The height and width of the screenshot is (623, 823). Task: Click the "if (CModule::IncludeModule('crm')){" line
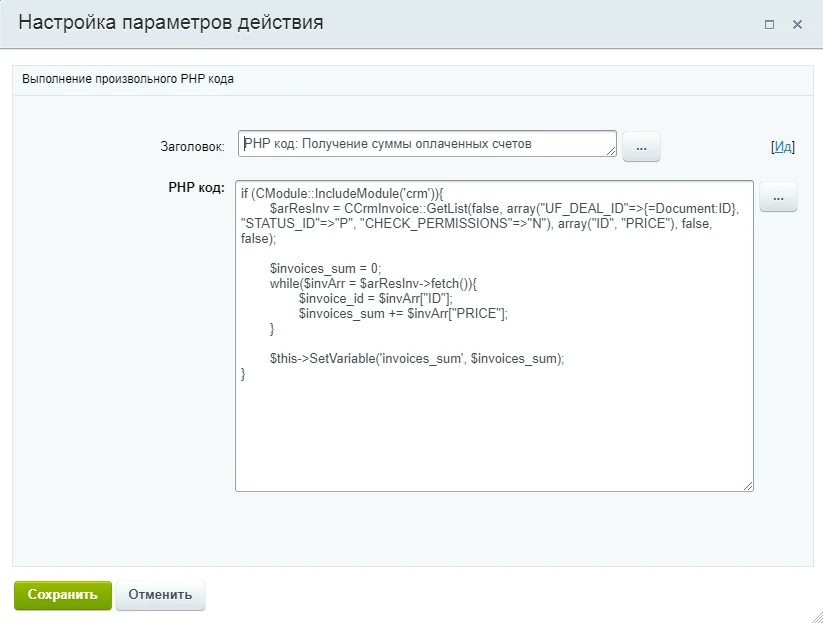click(x=342, y=194)
